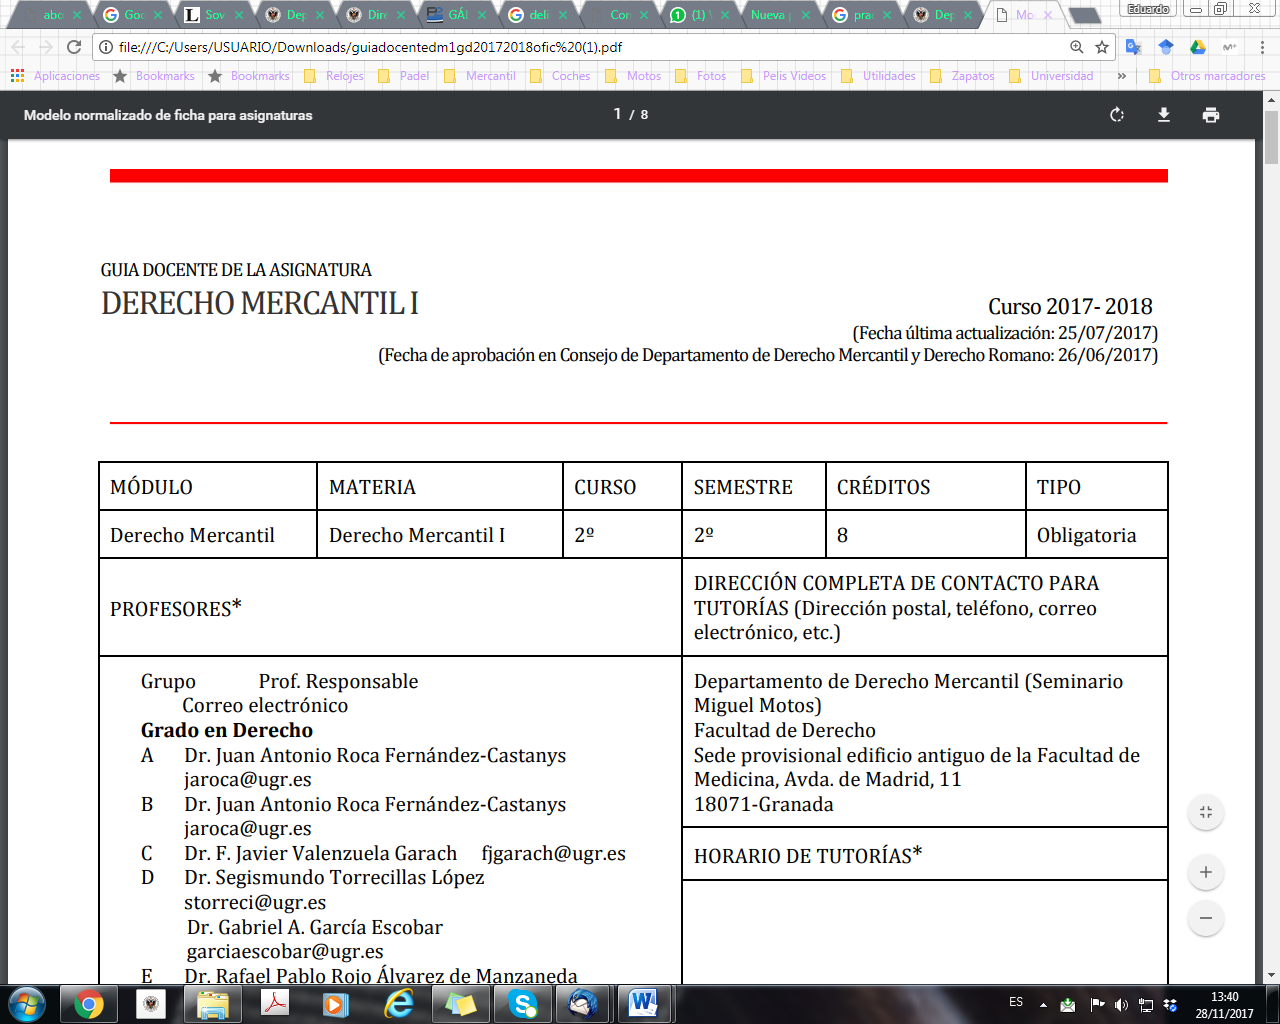Viewport: 1280px width, 1024px height.
Task: Open Microsoft Word from the taskbar
Action: (x=642, y=1003)
